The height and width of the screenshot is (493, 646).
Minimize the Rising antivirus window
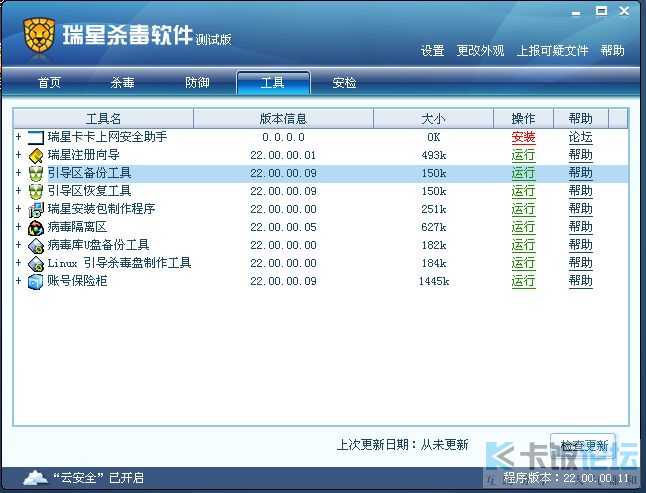tap(576, 13)
